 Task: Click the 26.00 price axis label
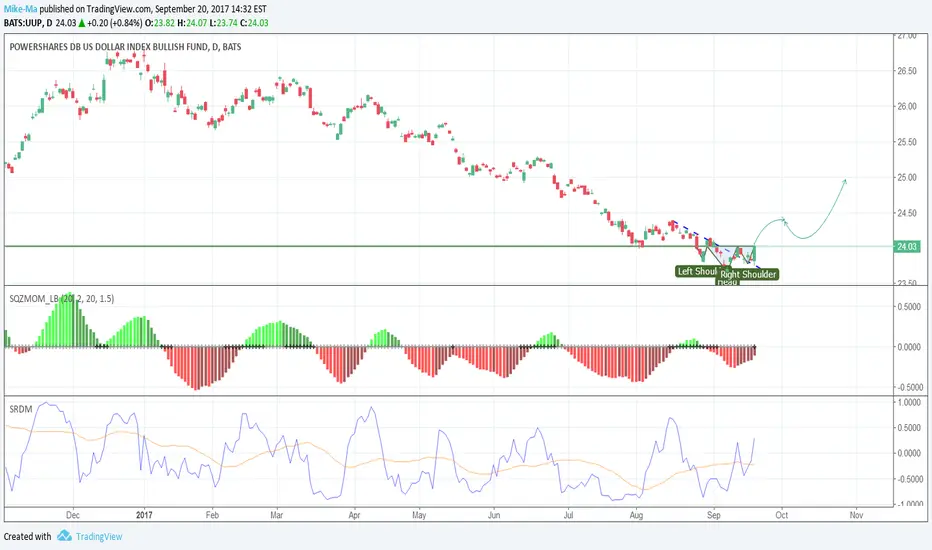(x=906, y=106)
